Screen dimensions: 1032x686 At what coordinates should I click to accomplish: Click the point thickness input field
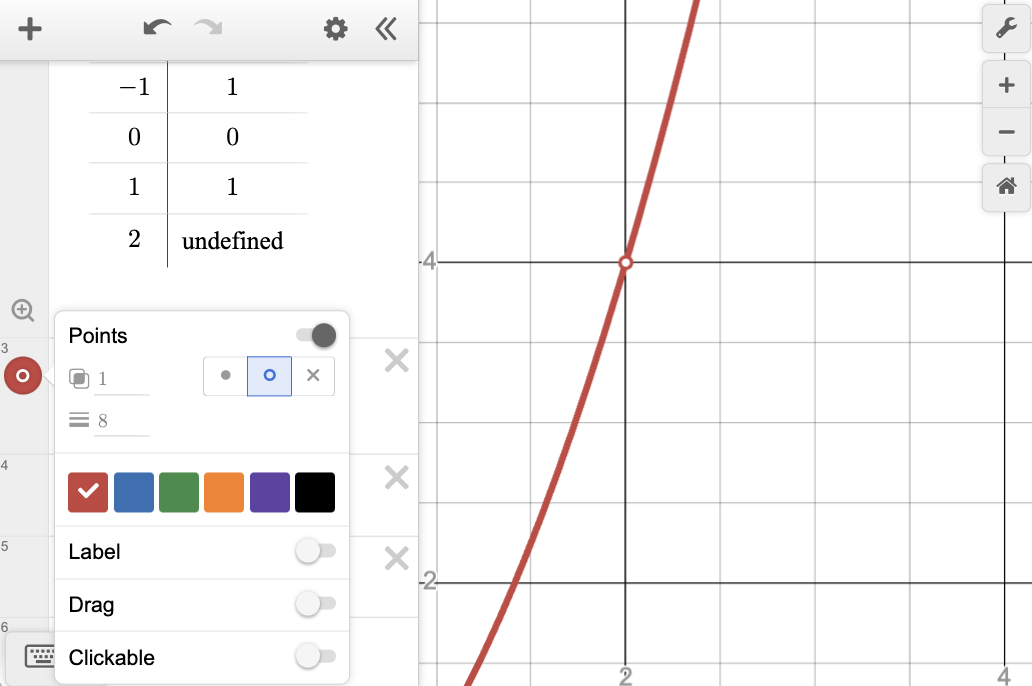122,421
